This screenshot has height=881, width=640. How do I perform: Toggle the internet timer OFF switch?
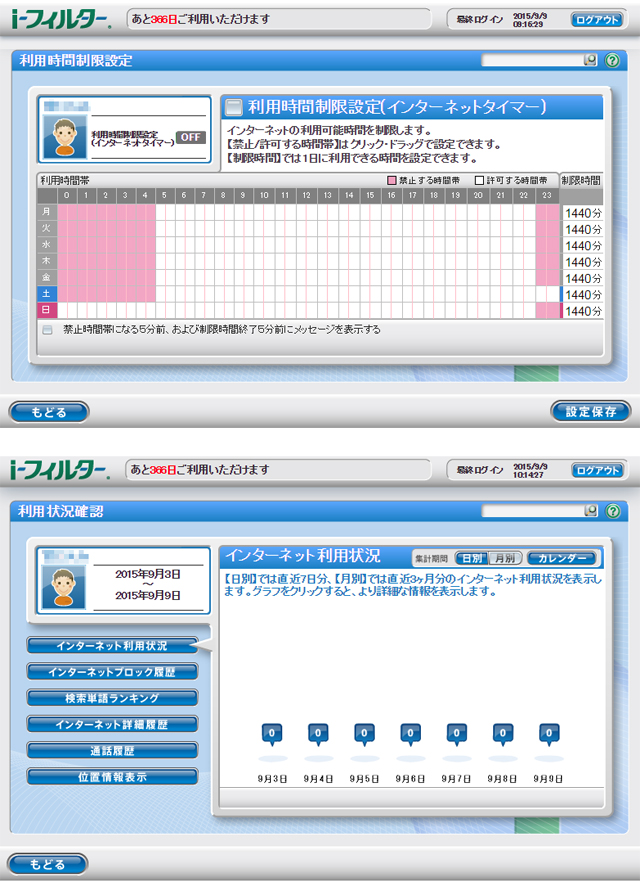190,137
